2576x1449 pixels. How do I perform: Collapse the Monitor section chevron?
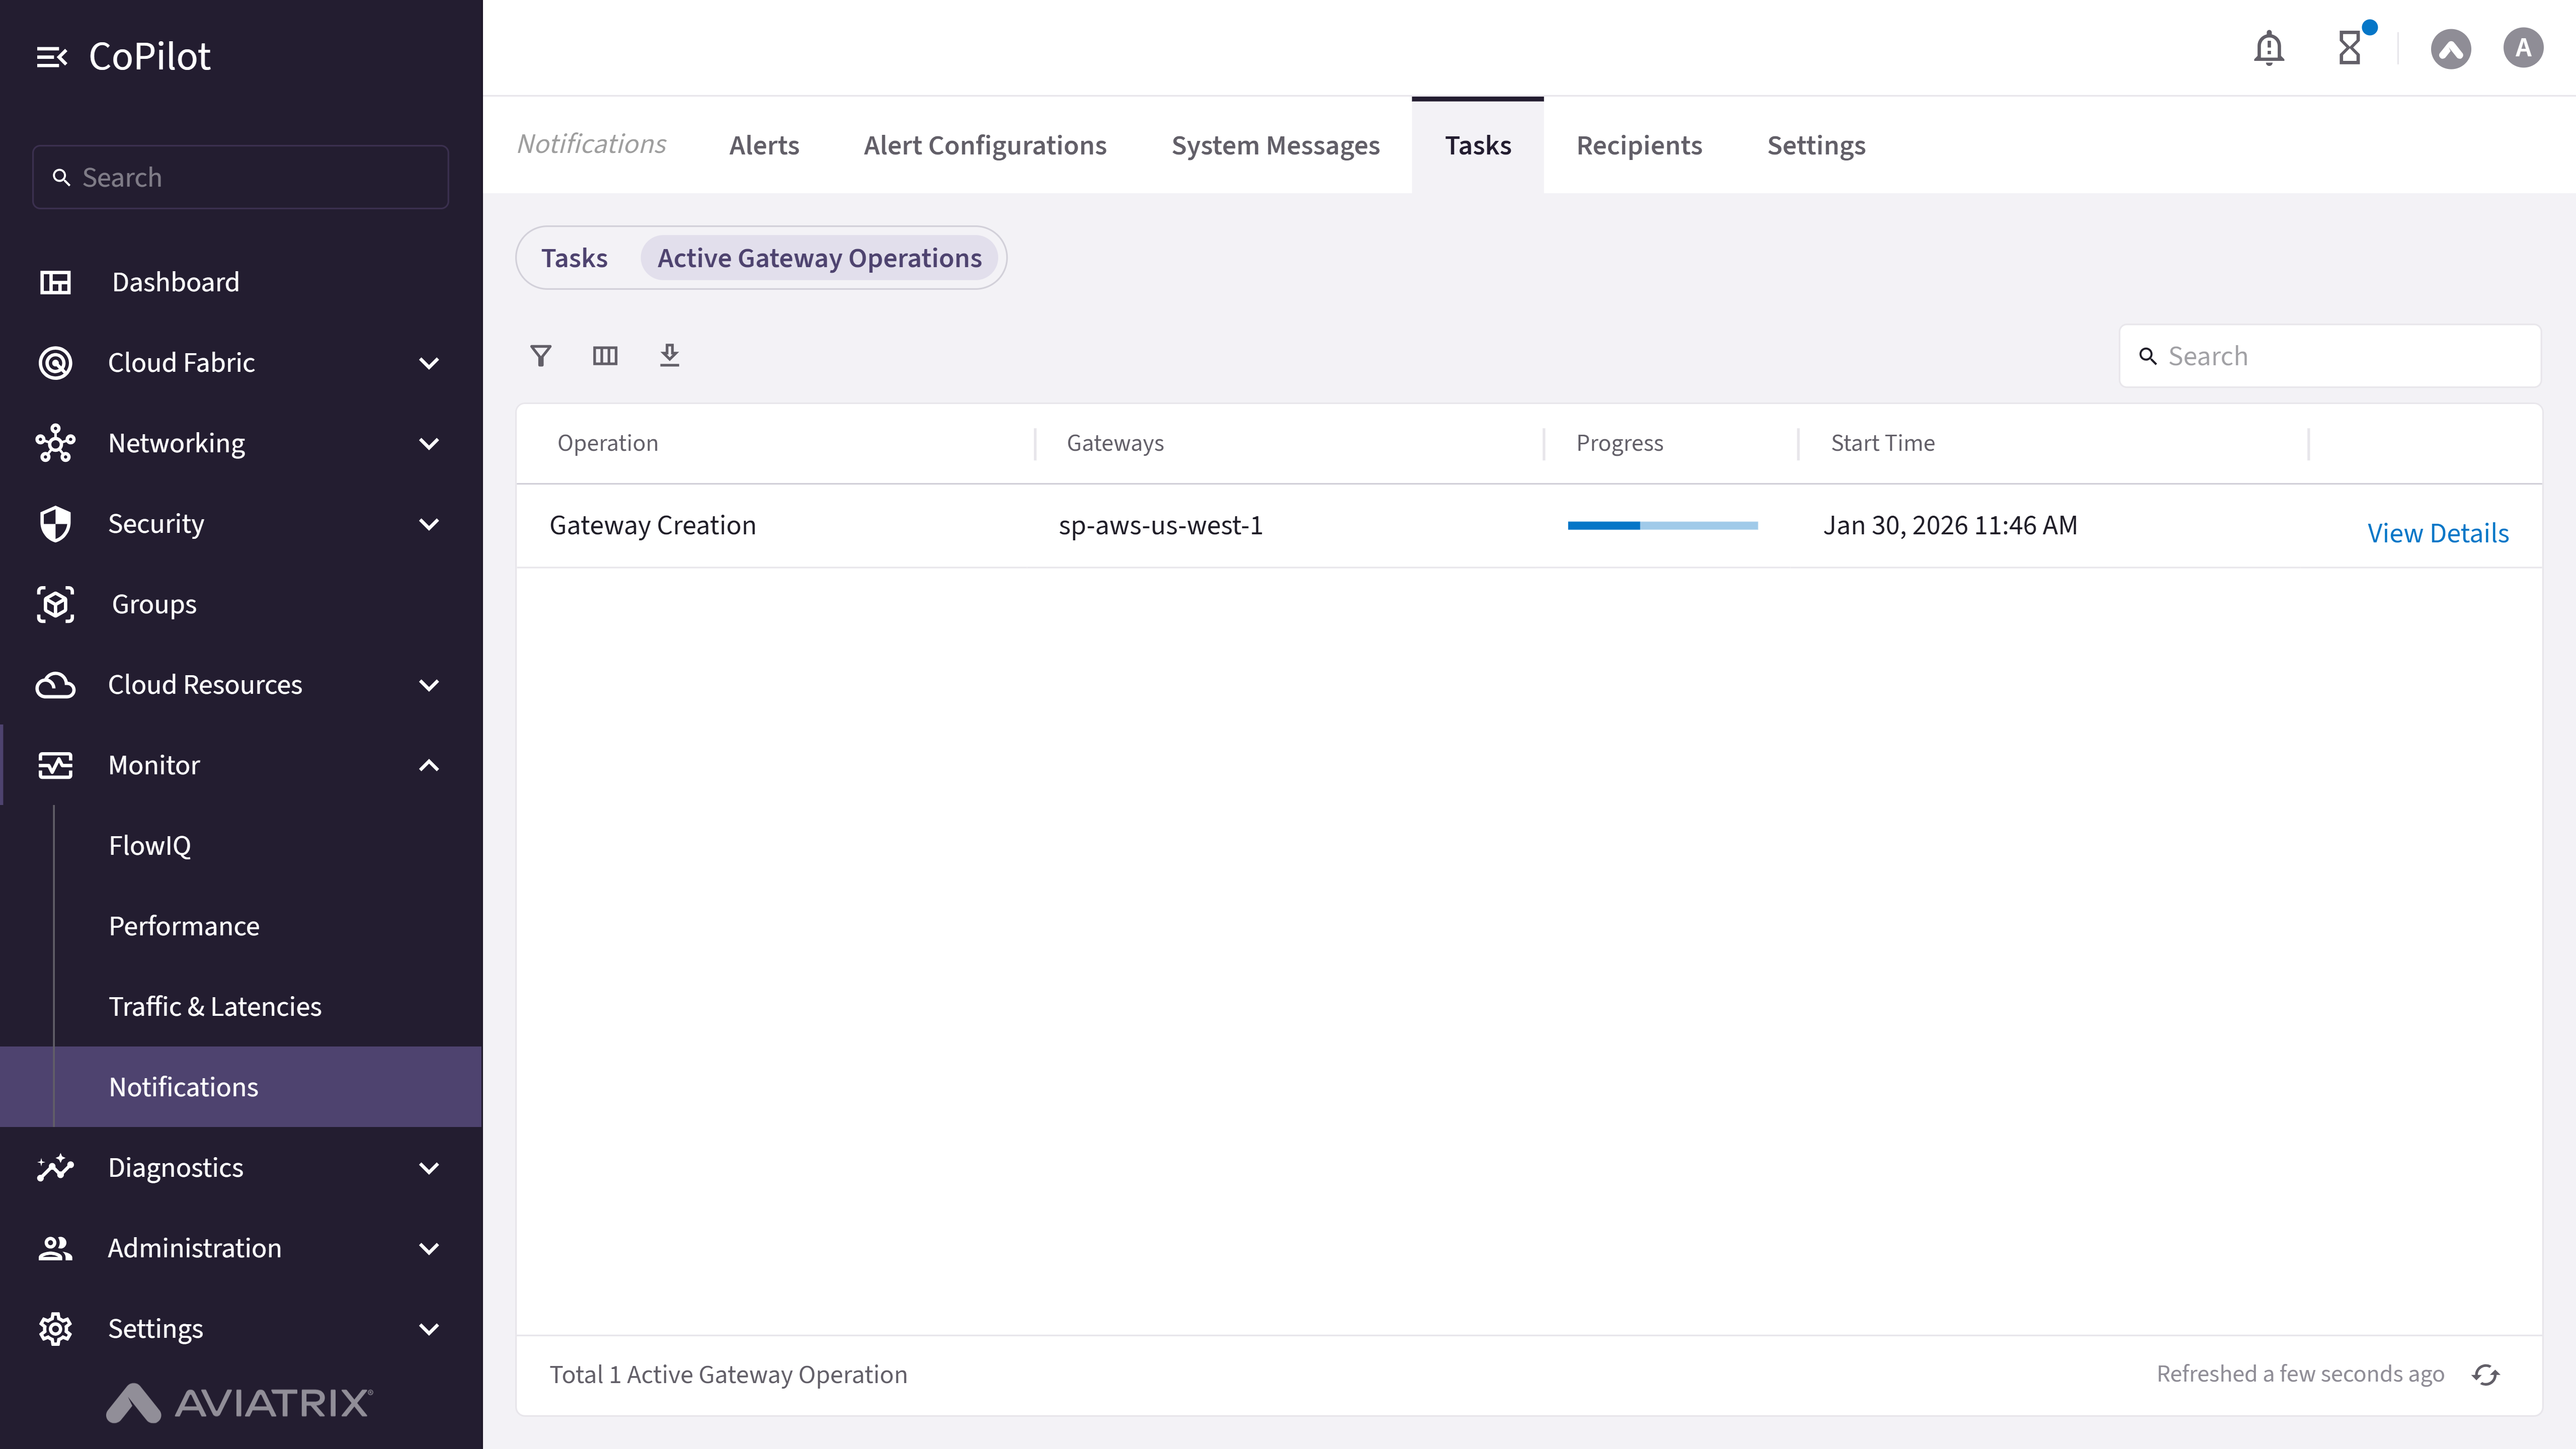(x=429, y=765)
